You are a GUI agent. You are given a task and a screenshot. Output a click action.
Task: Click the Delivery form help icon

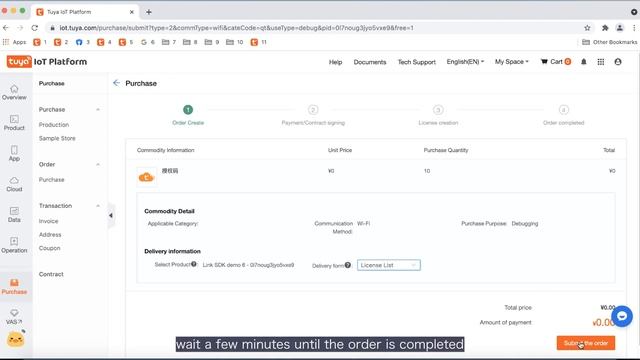click(x=348, y=265)
